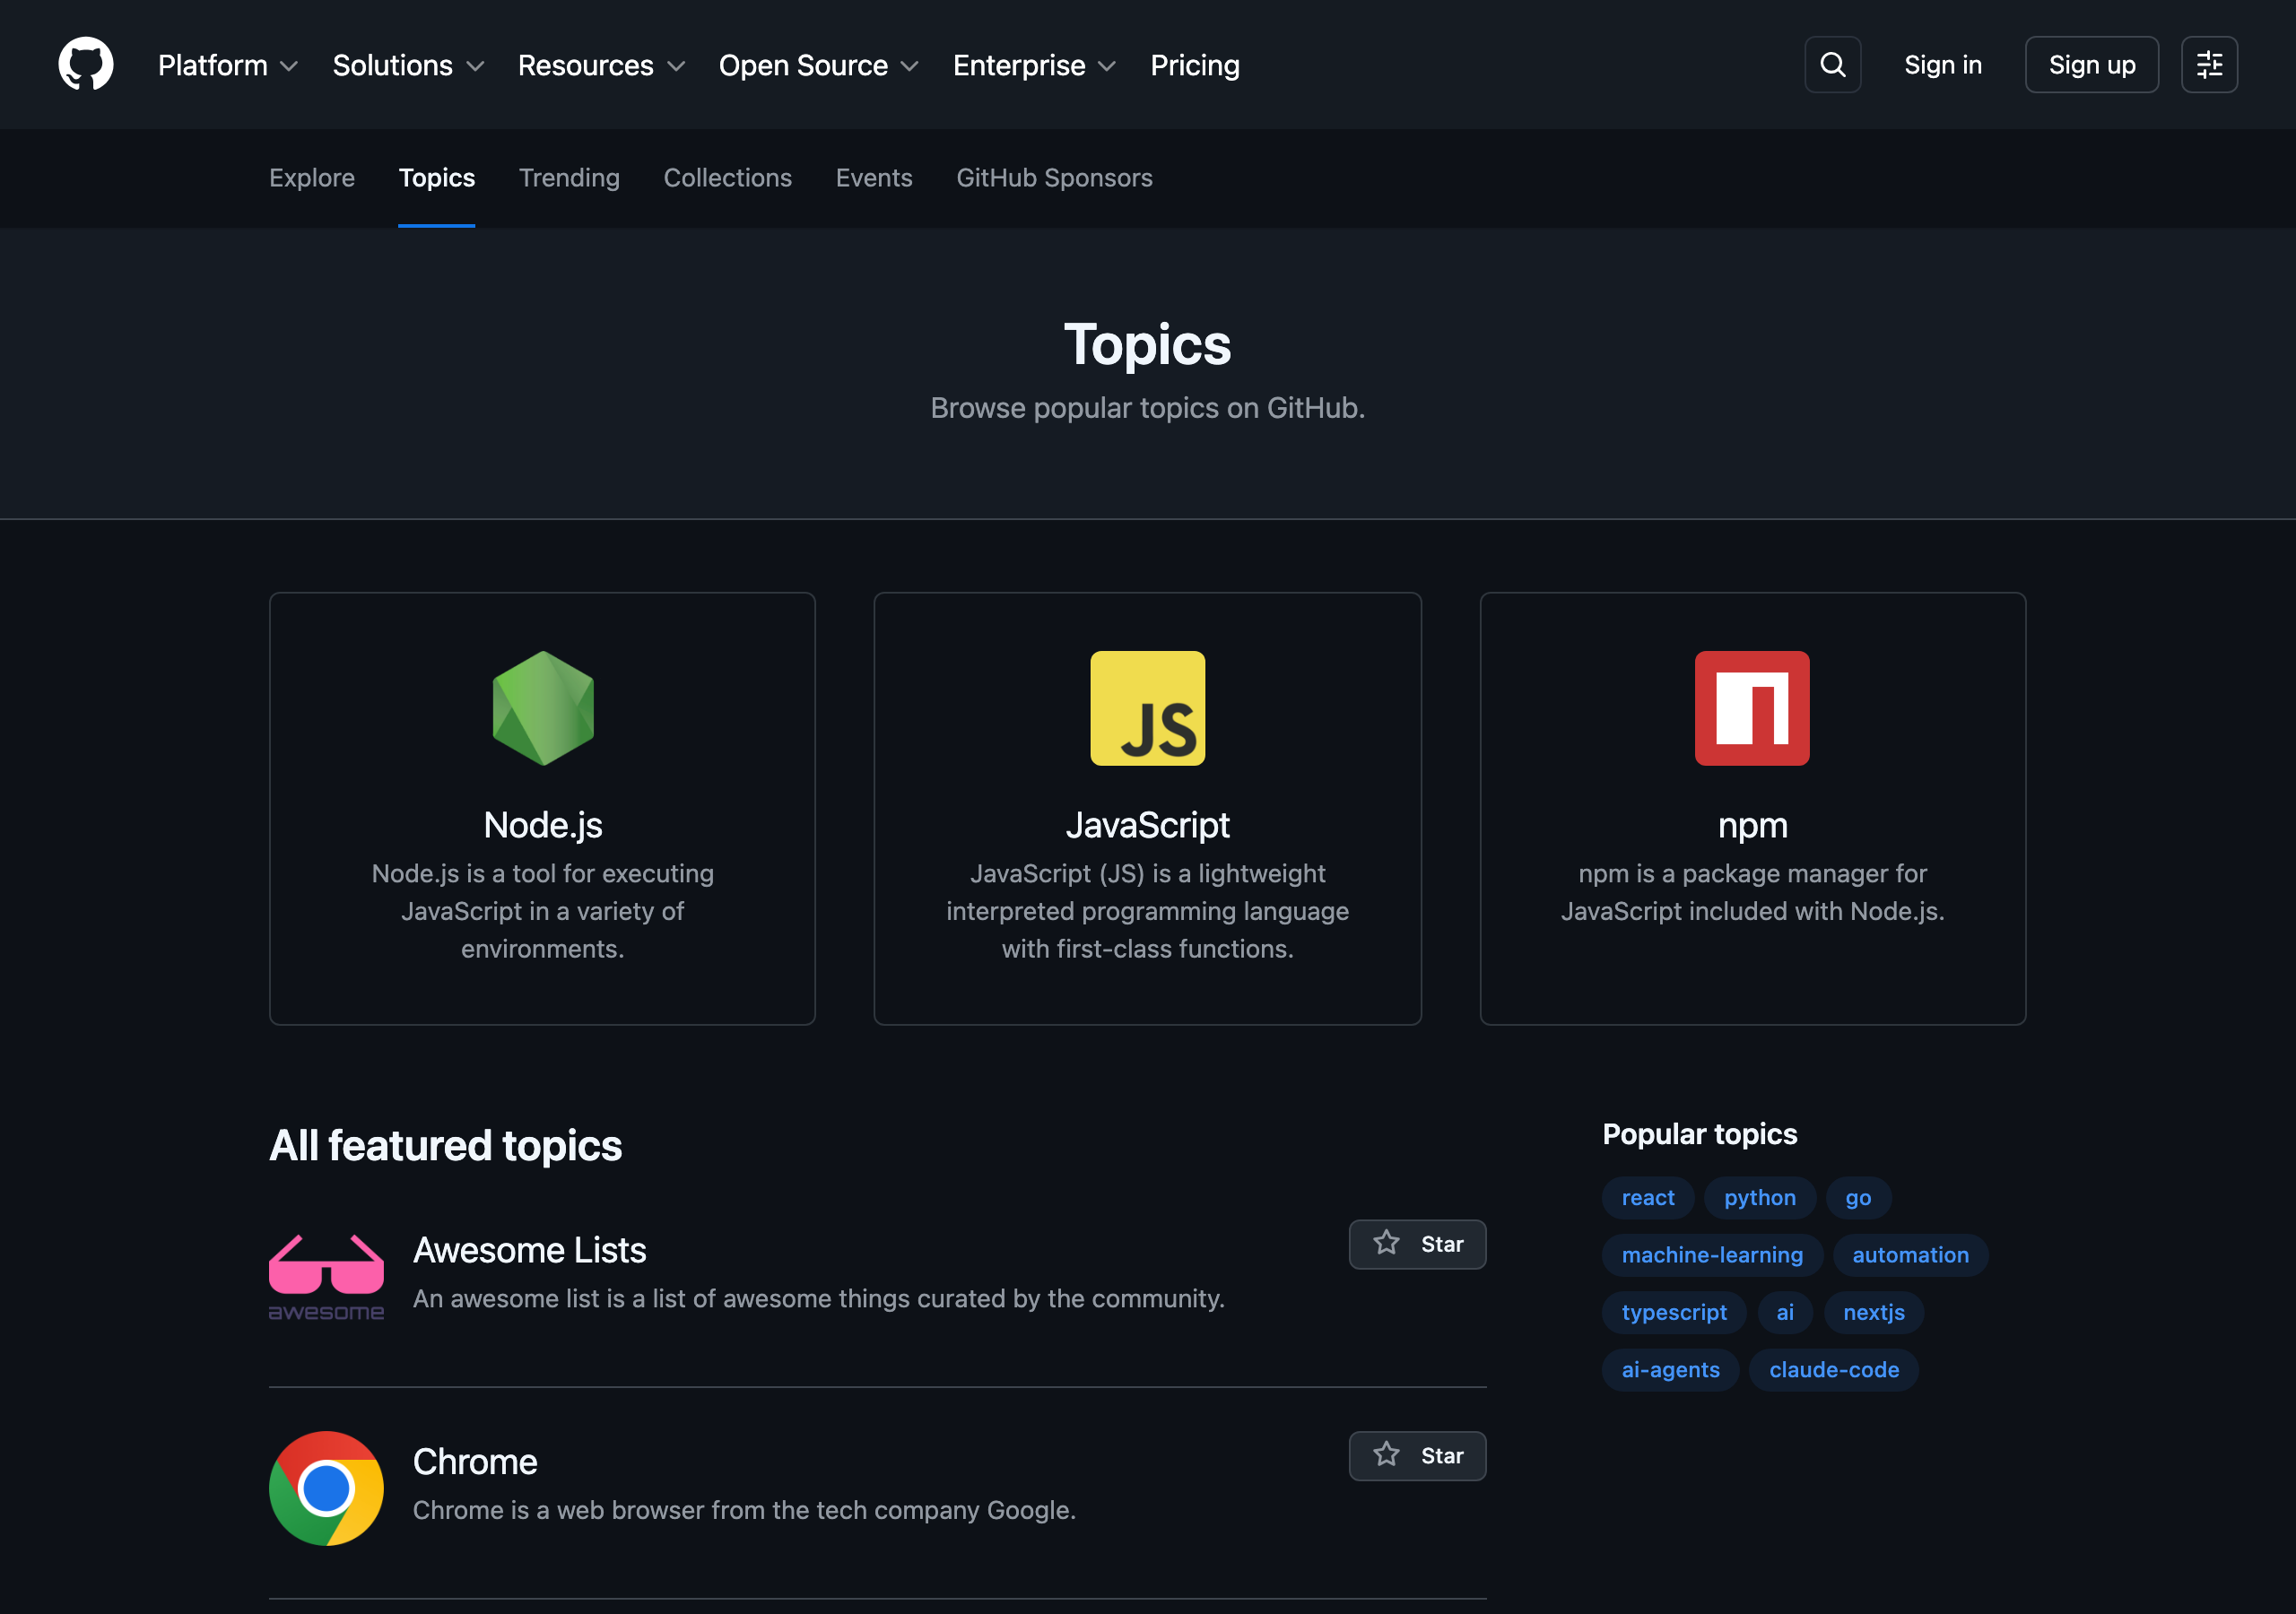Click the Node.js description text

[x=543, y=911]
